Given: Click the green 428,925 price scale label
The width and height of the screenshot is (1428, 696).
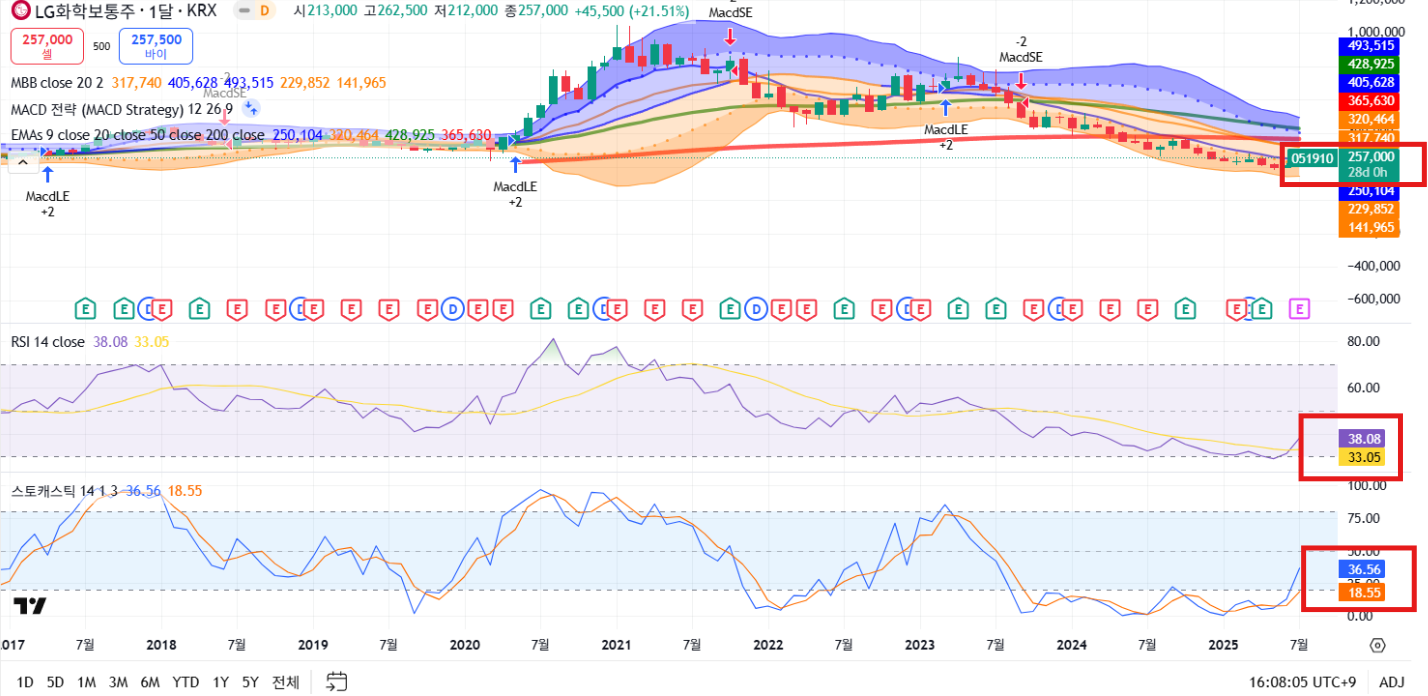Looking at the screenshot, I should (x=1371, y=64).
